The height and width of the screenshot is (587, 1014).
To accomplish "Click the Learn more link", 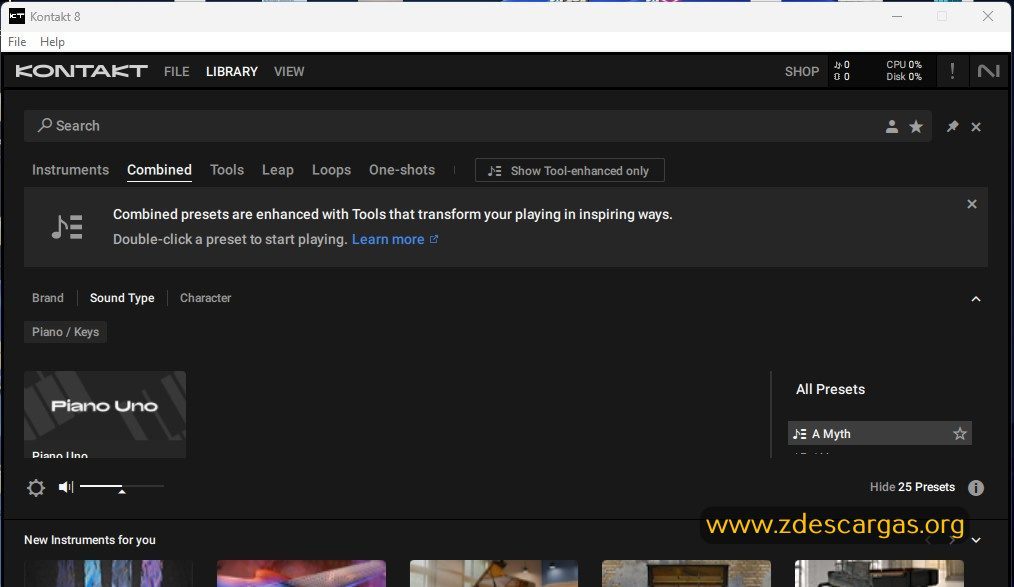I will coord(394,239).
